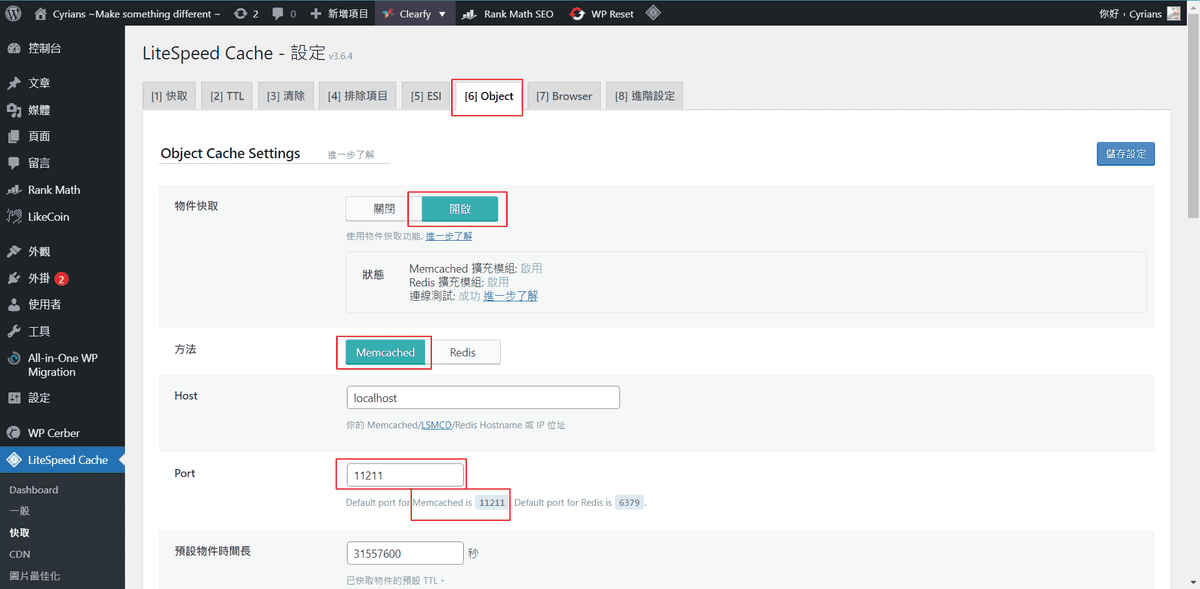Open the 圖片最佳化 image optimization submenu
1200x589 pixels.
[34, 576]
